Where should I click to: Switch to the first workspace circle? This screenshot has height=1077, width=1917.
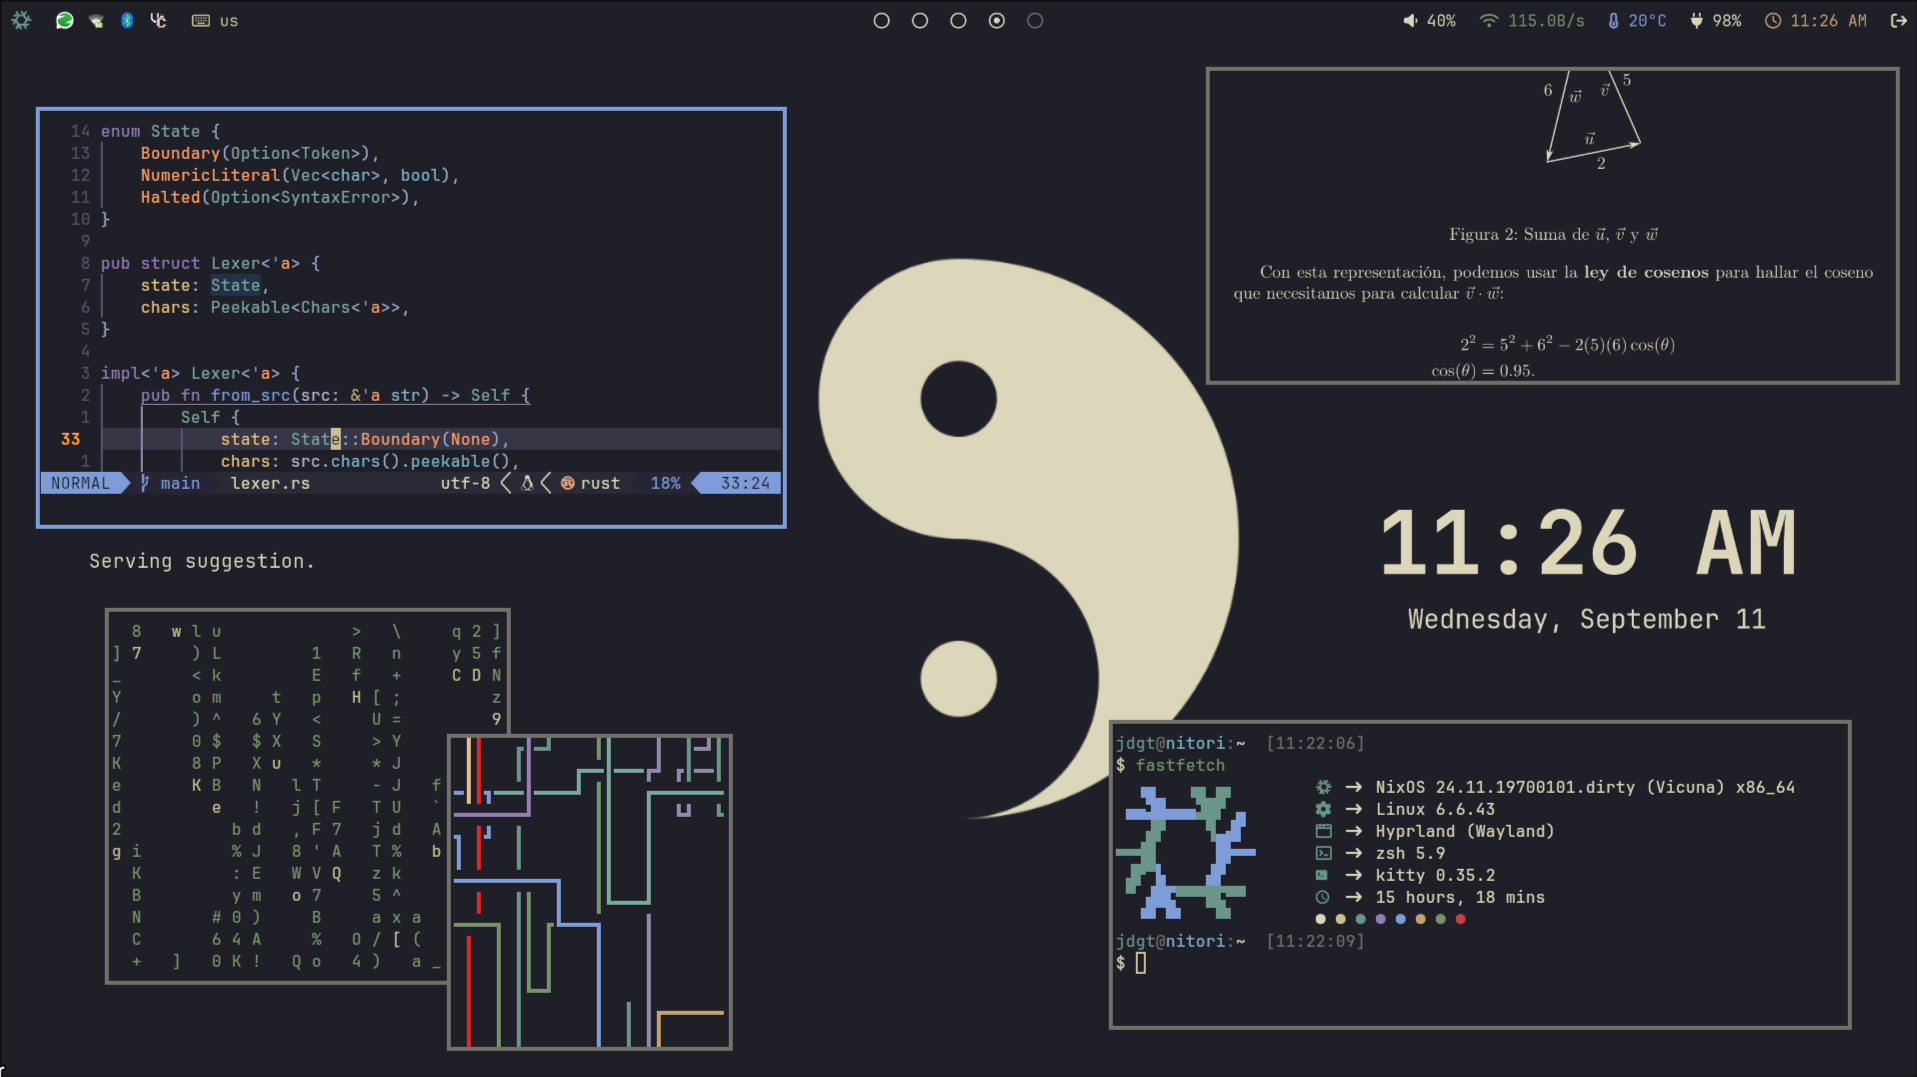pyautogui.click(x=881, y=20)
